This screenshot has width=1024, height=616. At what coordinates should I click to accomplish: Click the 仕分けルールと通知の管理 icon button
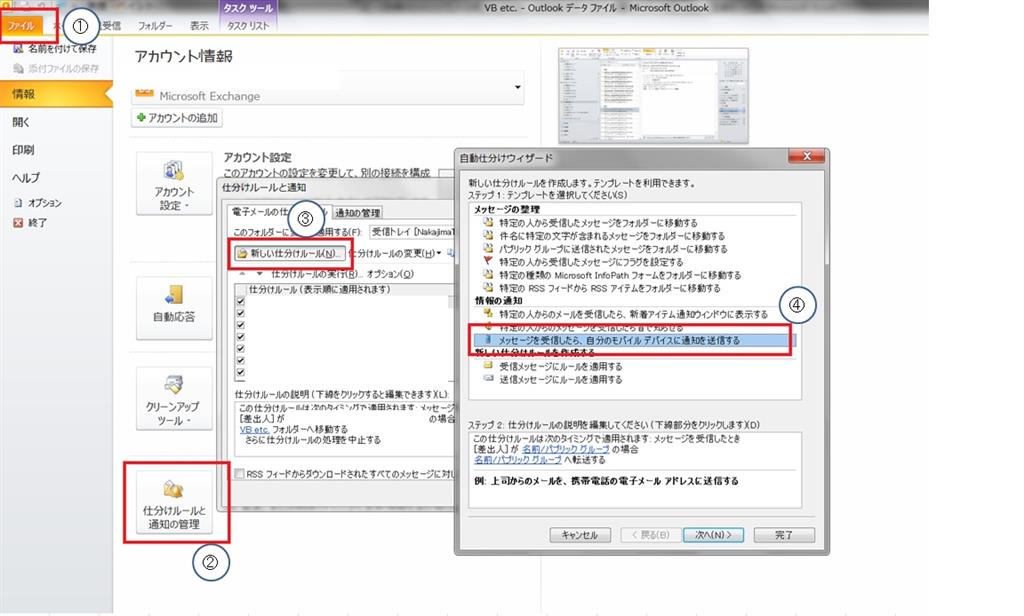tap(174, 503)
